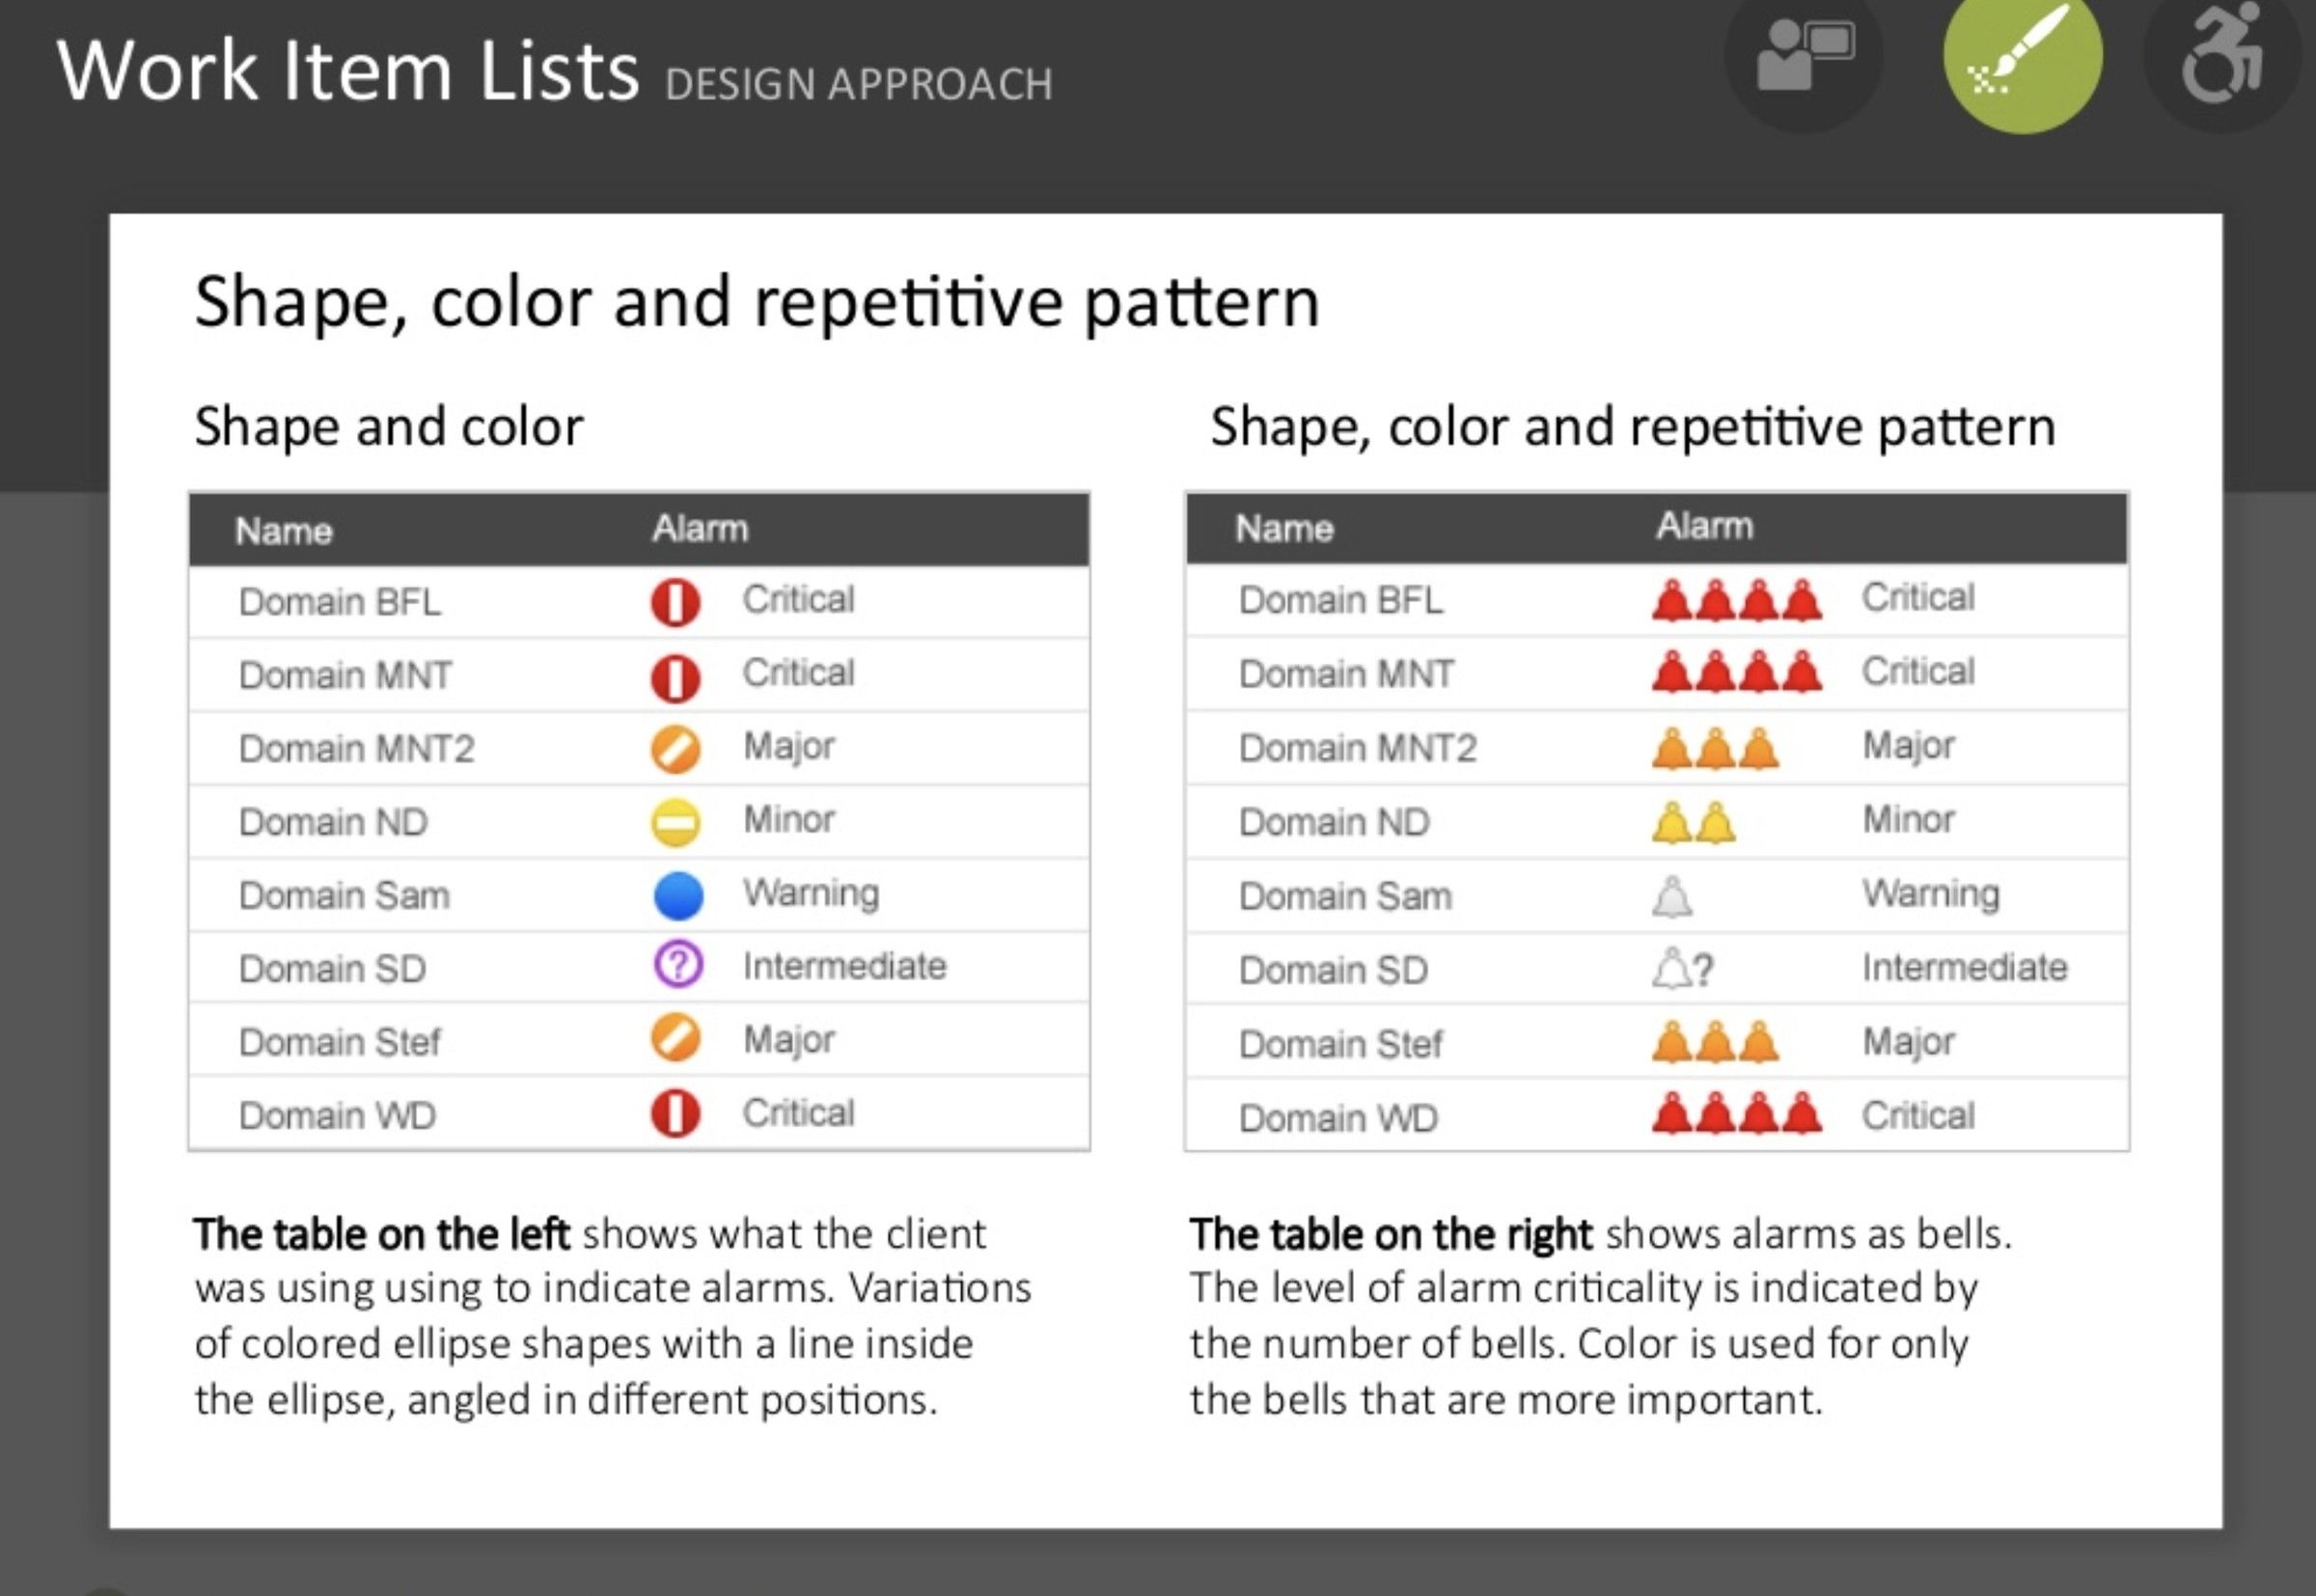
Task: Click red critical icon for Domain BFL
Action: (676, 603)
